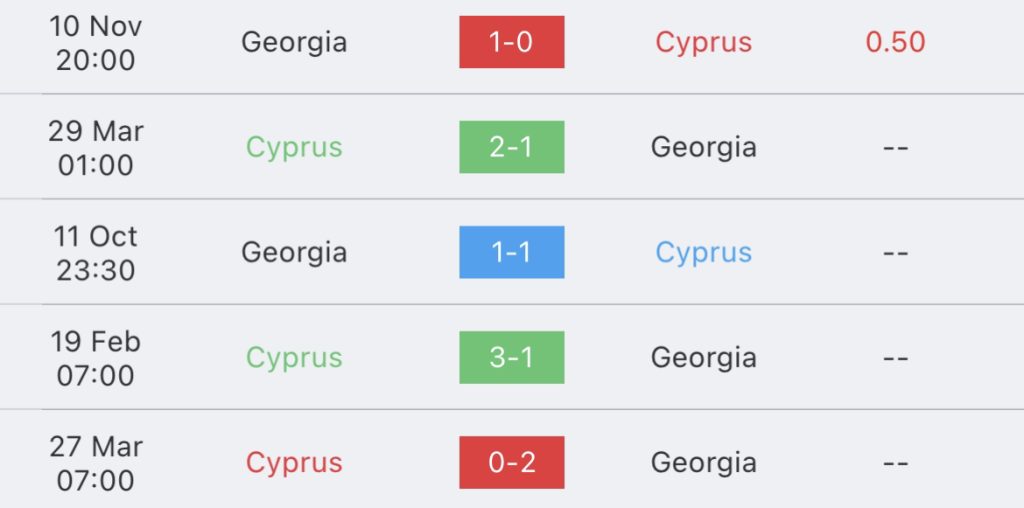Click the 27 Mar 07:00 date cell

coord(95,464)
